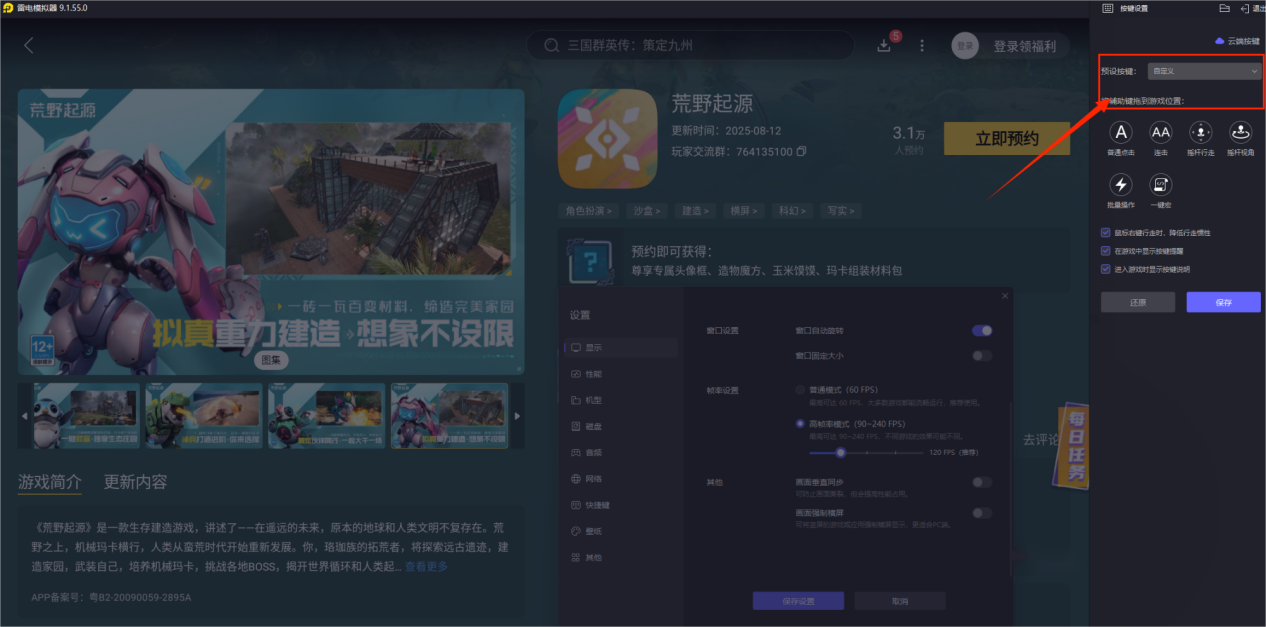Turn off the 窗口自动旋转 toggle
The height and width of the screenshot is (627, 1266).
click(x=981, y=330)
